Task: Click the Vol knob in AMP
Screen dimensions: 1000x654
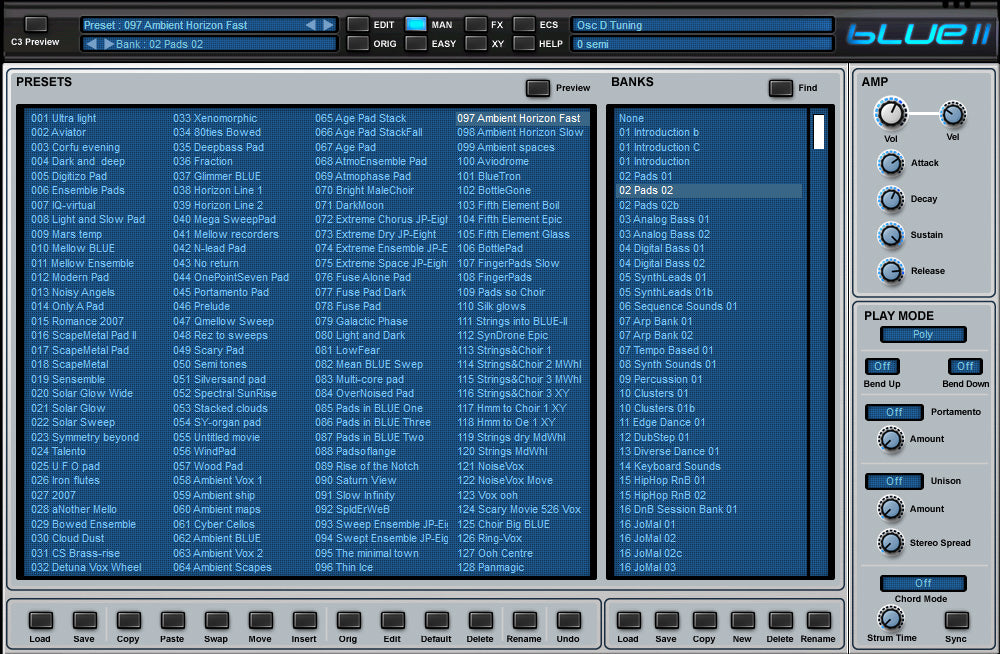Action: point(890,113)
